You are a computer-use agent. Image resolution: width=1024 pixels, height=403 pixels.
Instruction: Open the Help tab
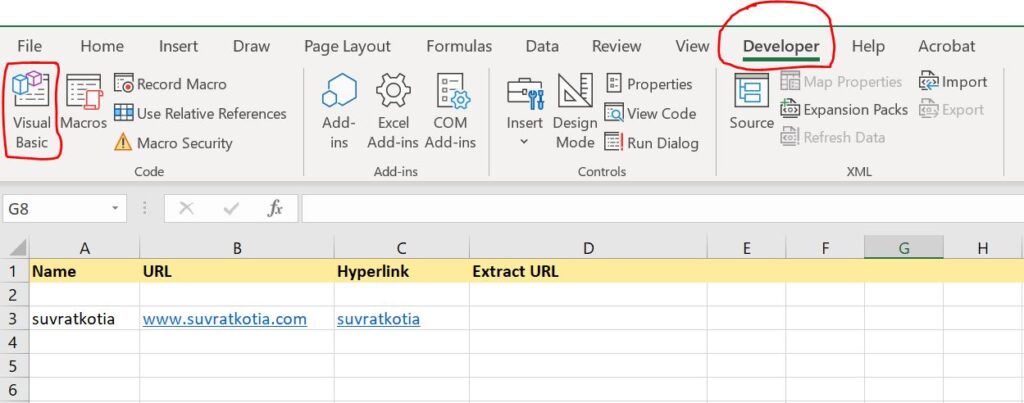click(x=868, y=46)
